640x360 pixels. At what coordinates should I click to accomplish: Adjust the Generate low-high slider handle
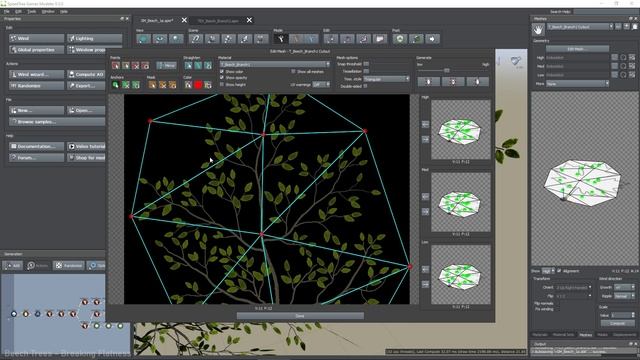click(x=447, y=71)
